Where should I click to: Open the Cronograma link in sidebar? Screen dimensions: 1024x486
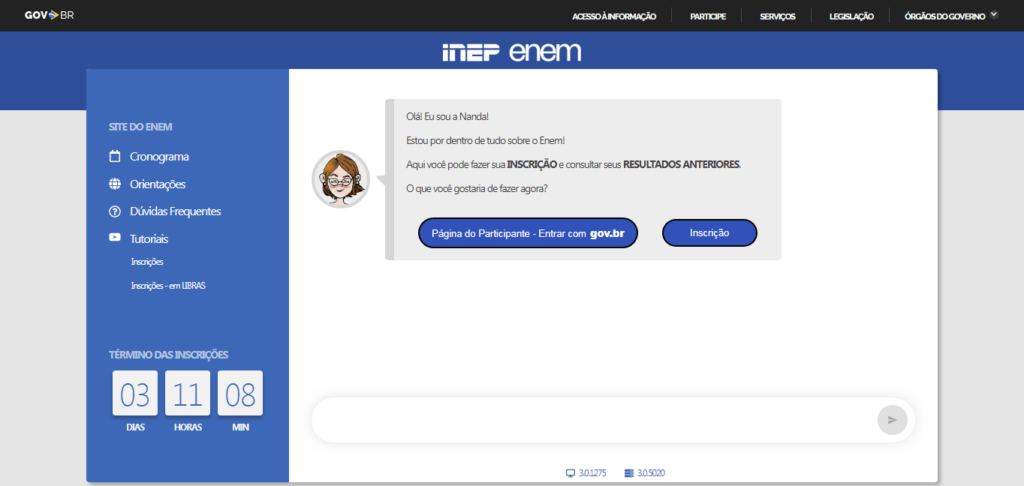click(159, 157)
